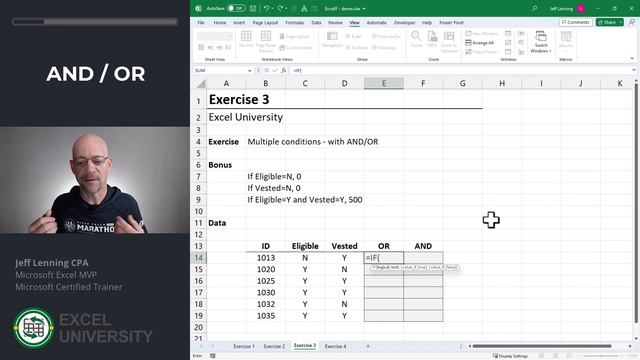Viewport: 640px width, 360px height.
Task: Click the macro record status bar icon
Action: coord(213,356)
